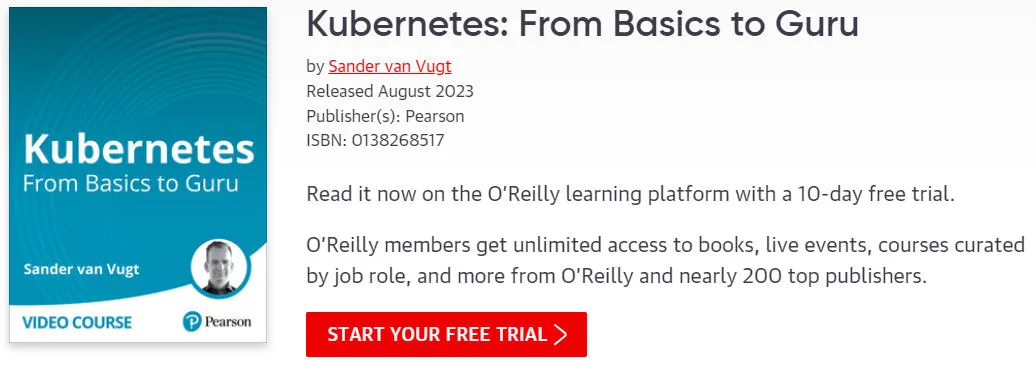The image size is (1036, 371).
Task: Click the ISBN 0138268517 text
Action: coord(375,141)
